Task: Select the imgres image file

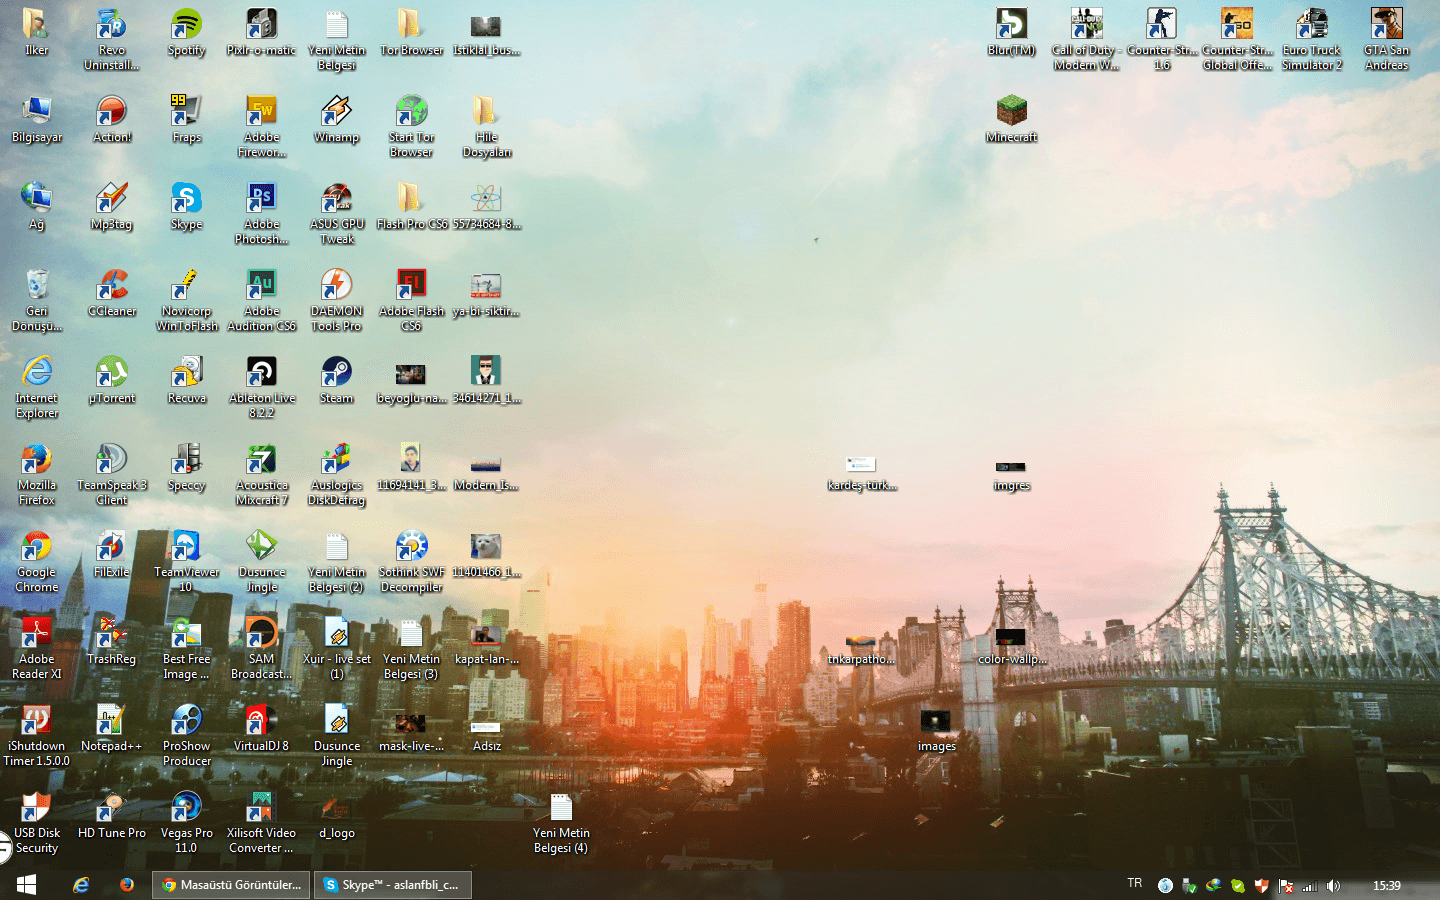Action: coord(1011,474)
